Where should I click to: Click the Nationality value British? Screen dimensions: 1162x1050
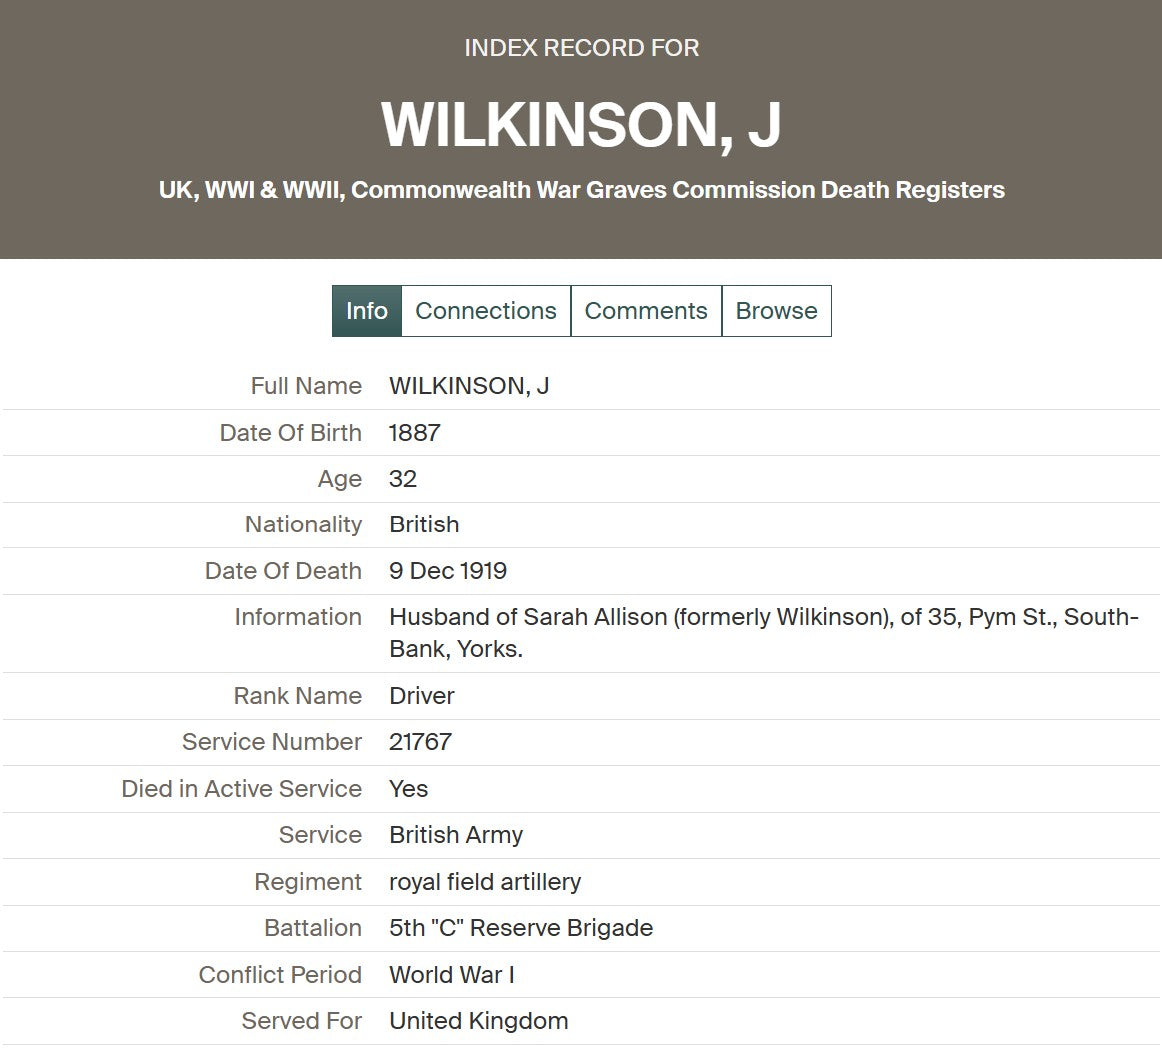(425, 524)
